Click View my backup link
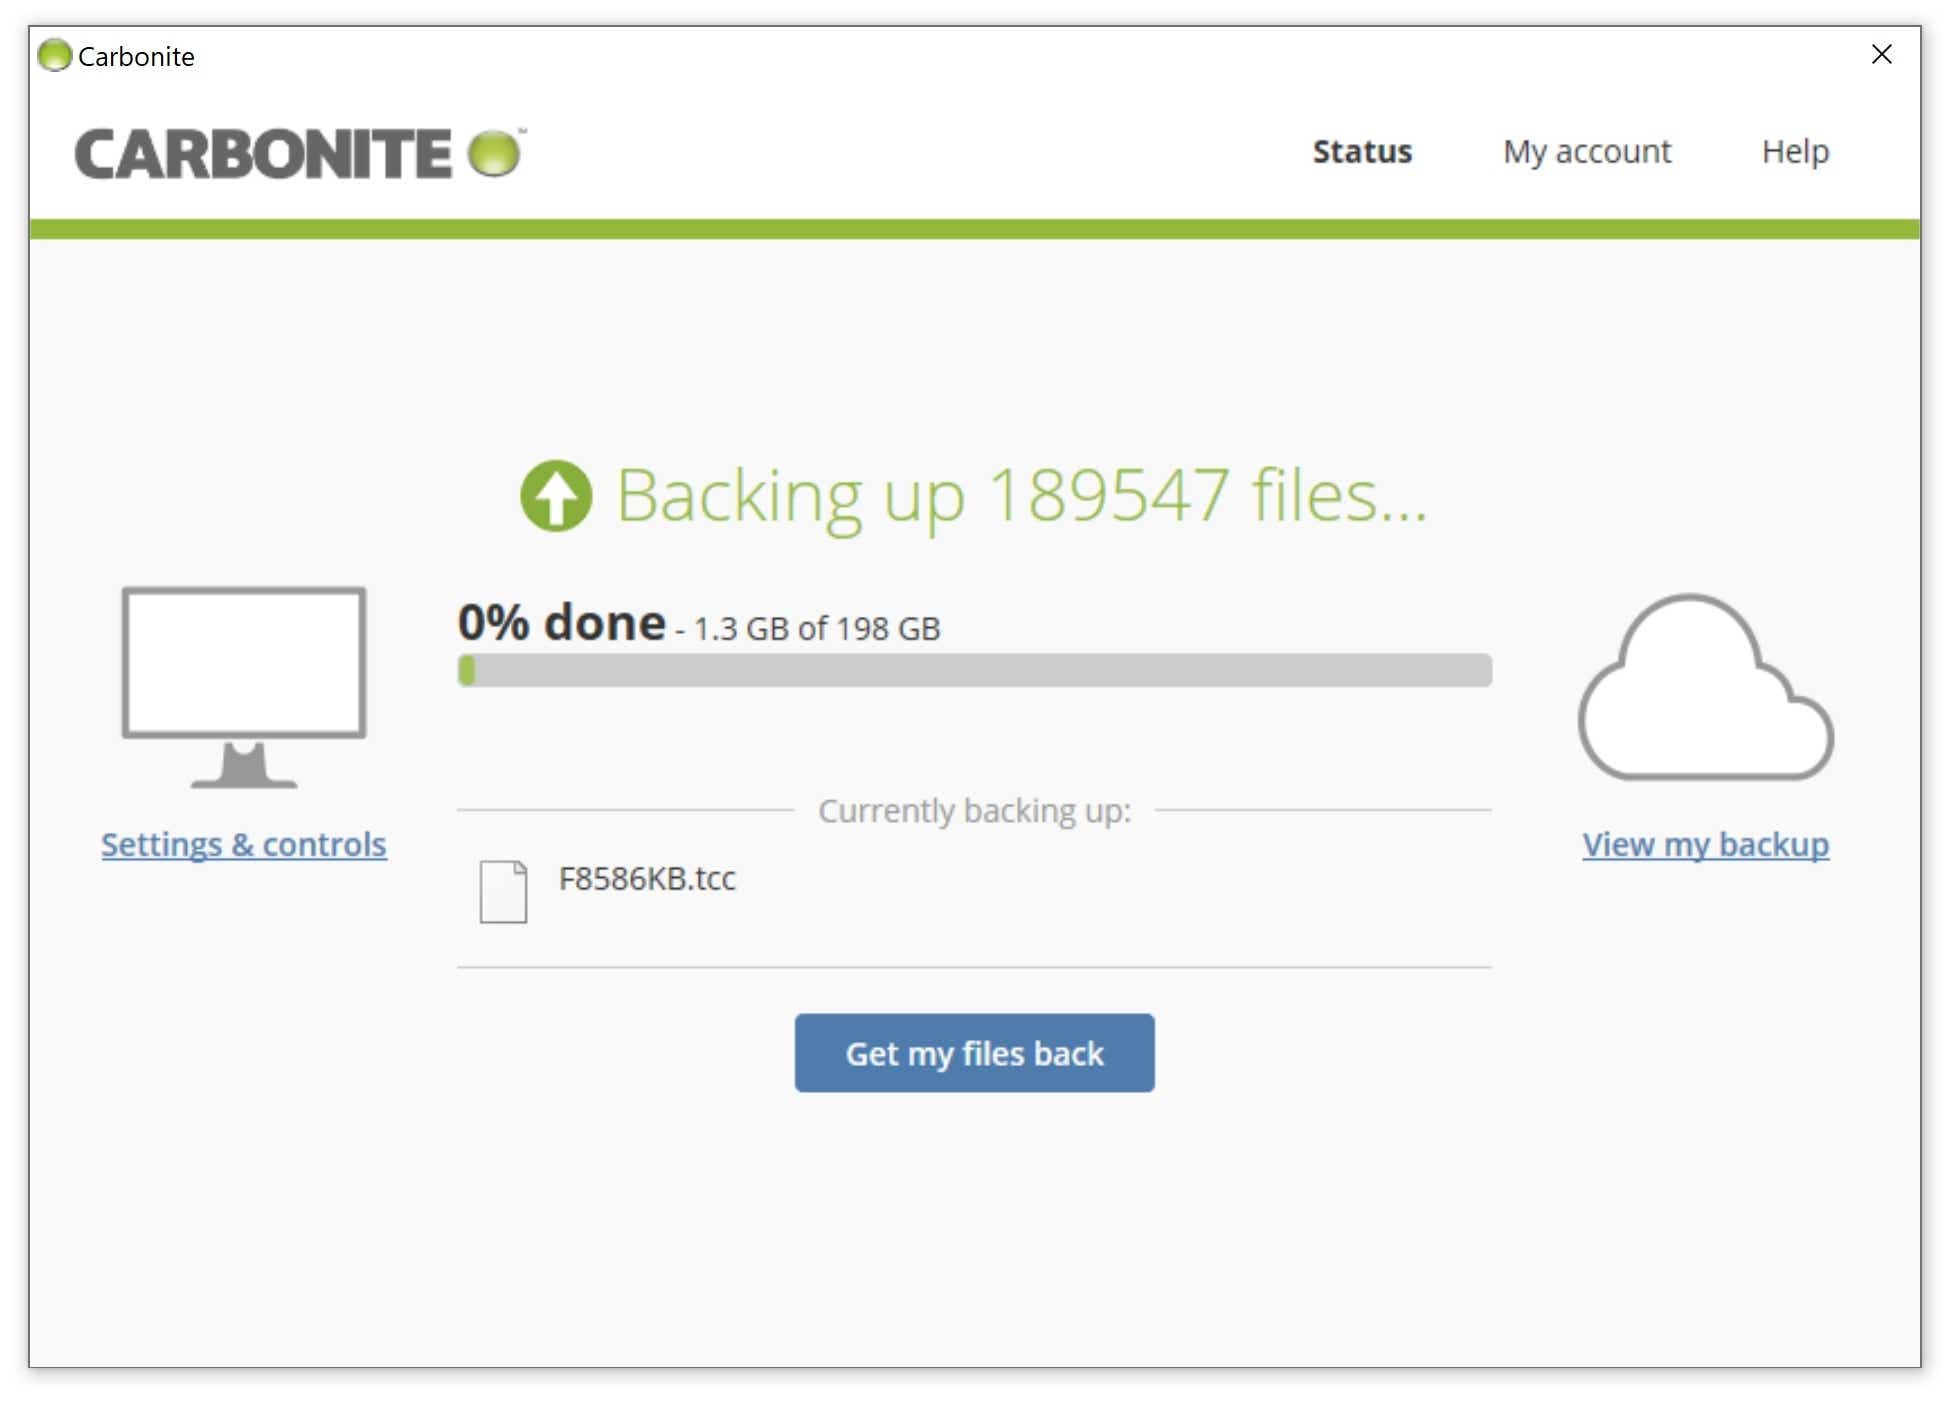 click(1704, 844)
